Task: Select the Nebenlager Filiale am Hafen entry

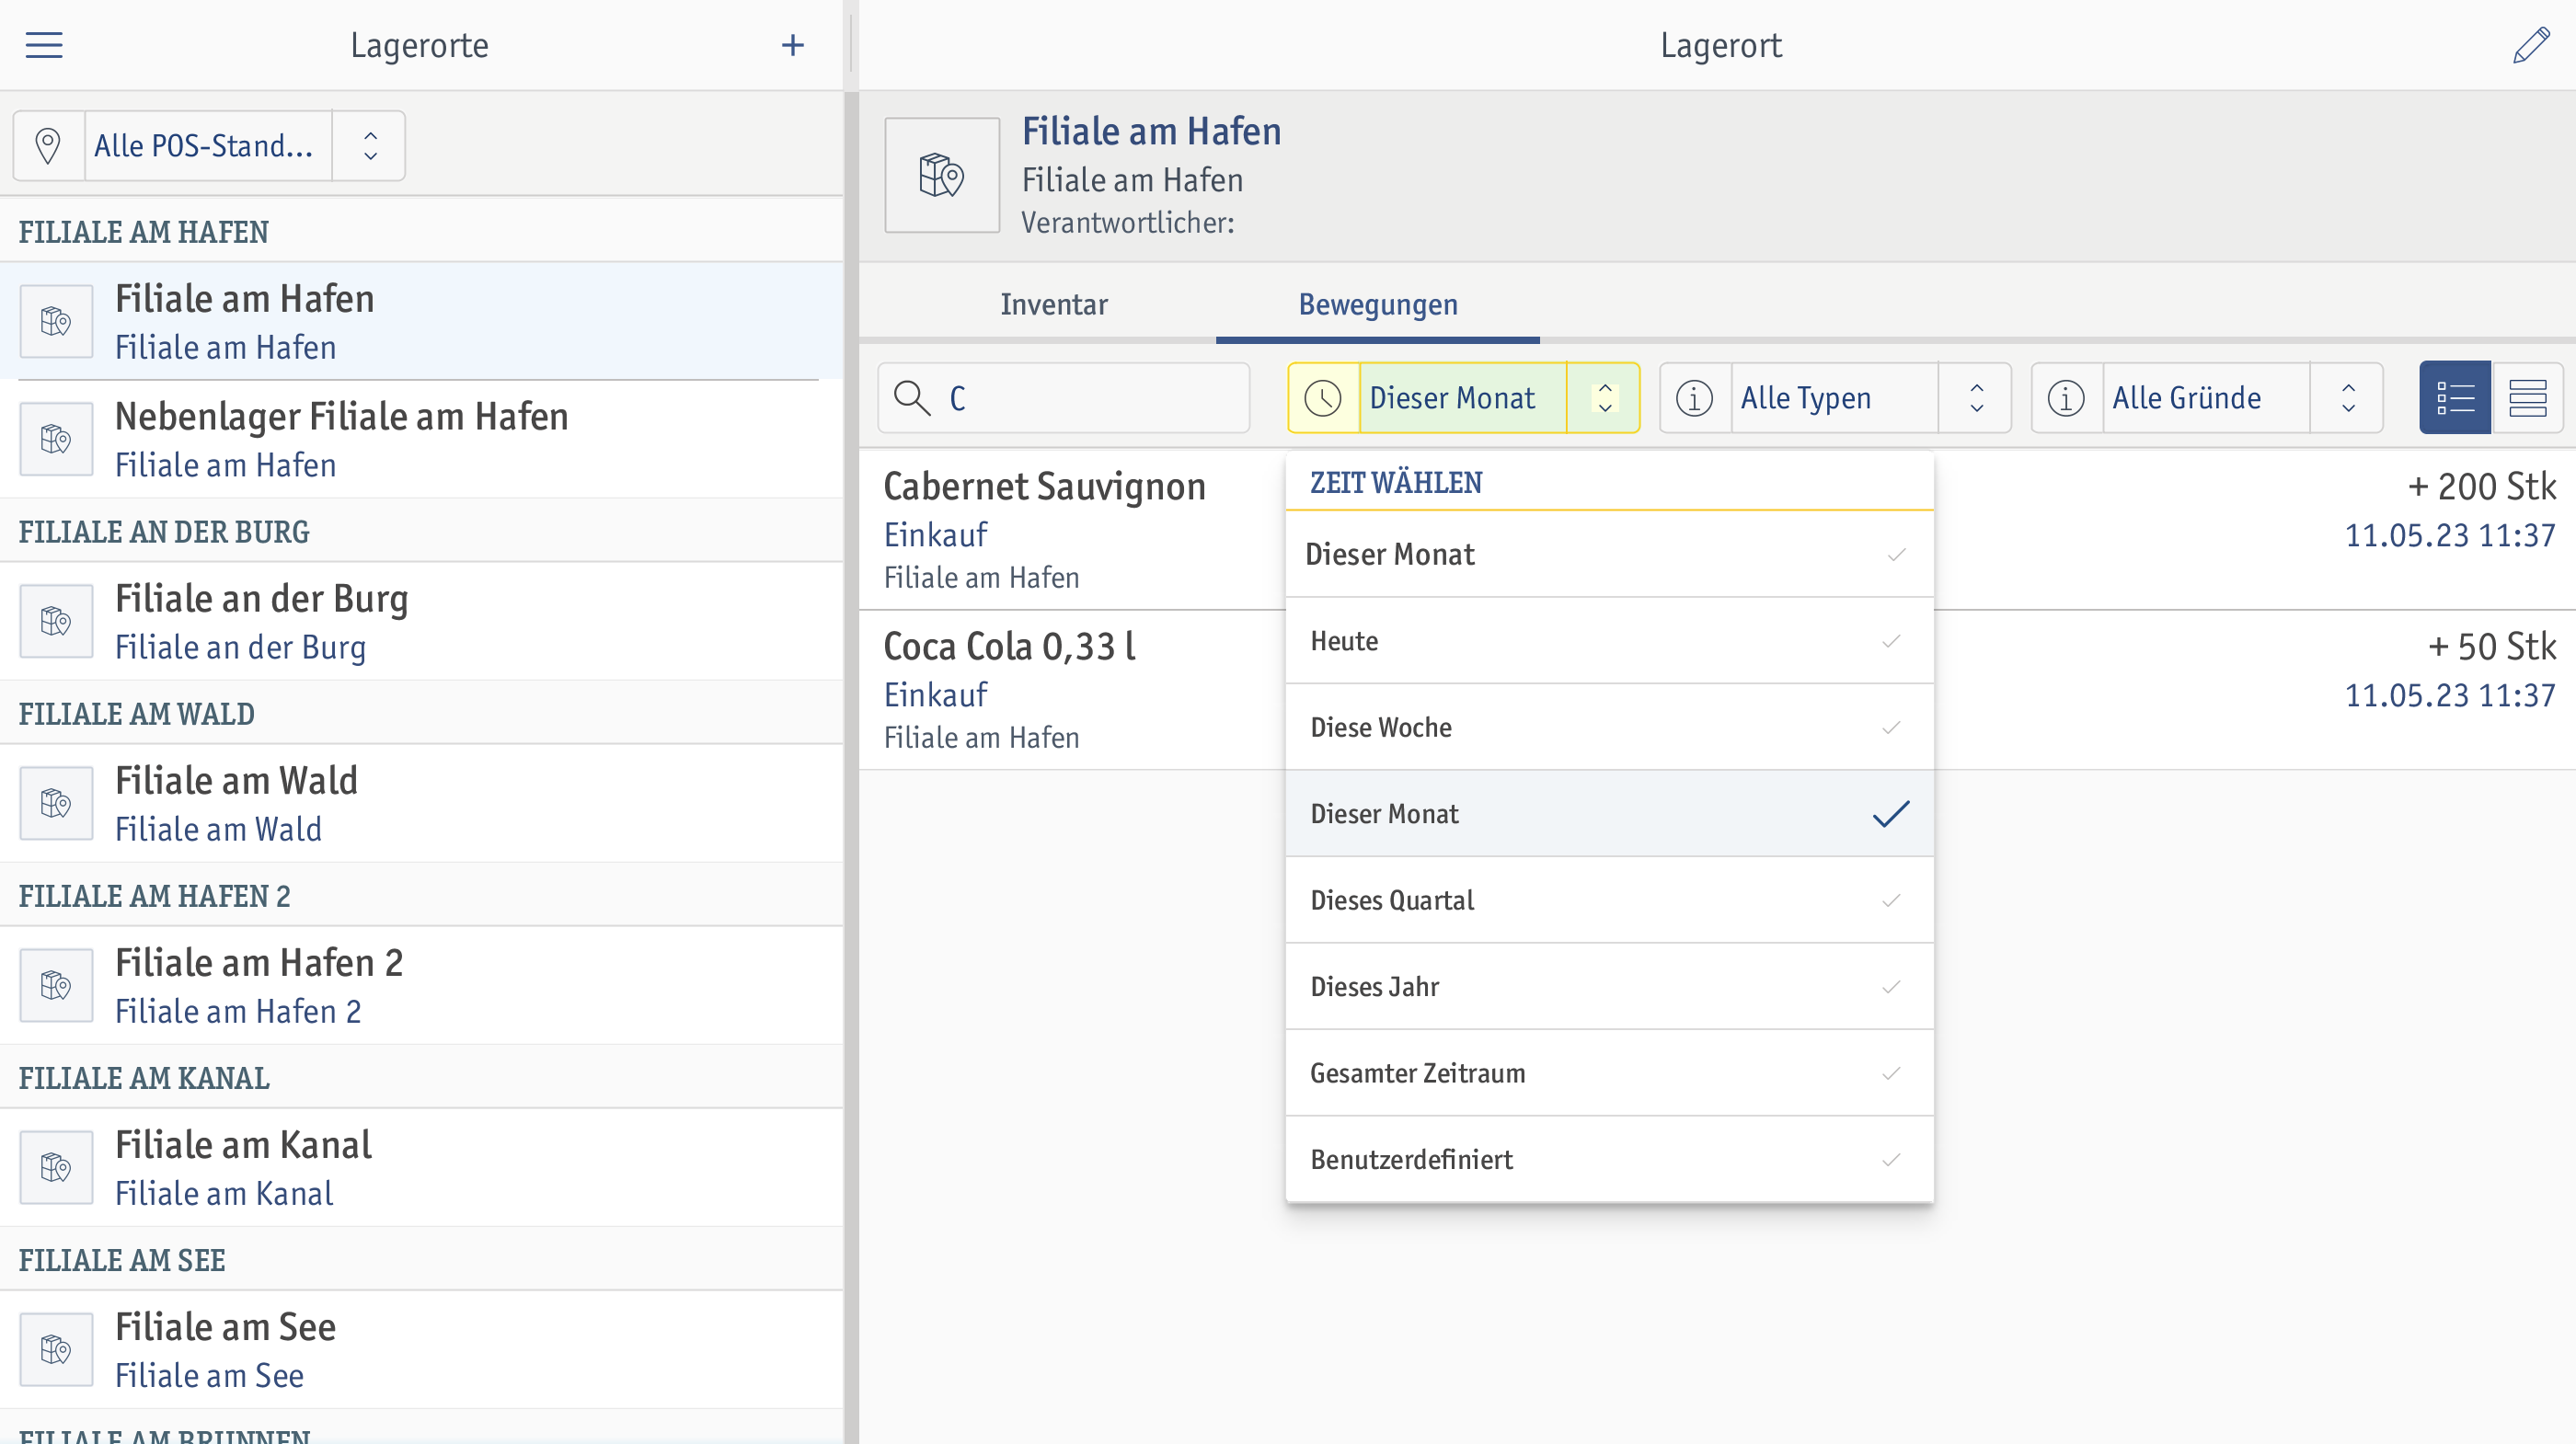Action: click(421, 439)
